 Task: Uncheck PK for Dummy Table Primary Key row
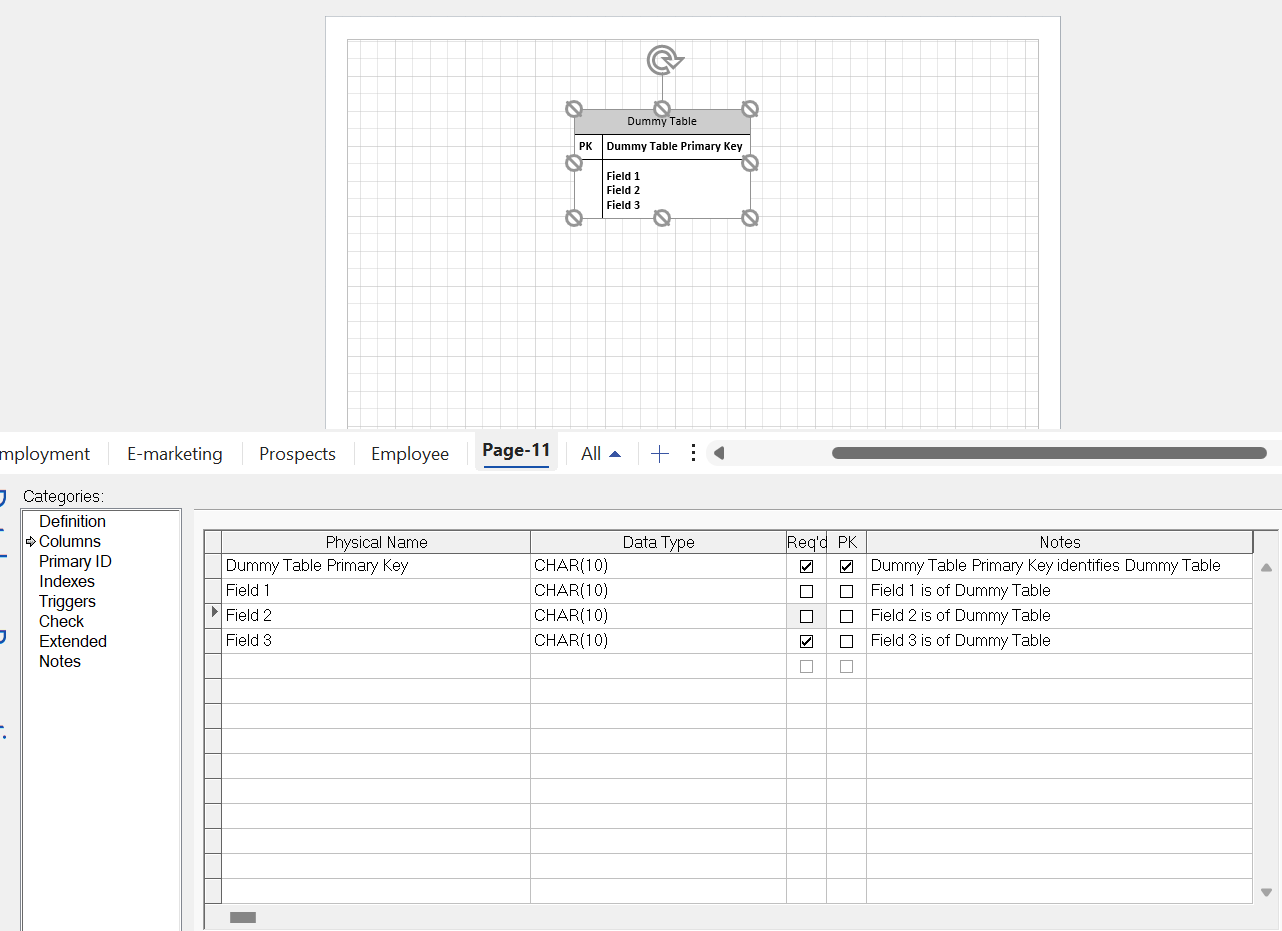click(x=847, y=566)
